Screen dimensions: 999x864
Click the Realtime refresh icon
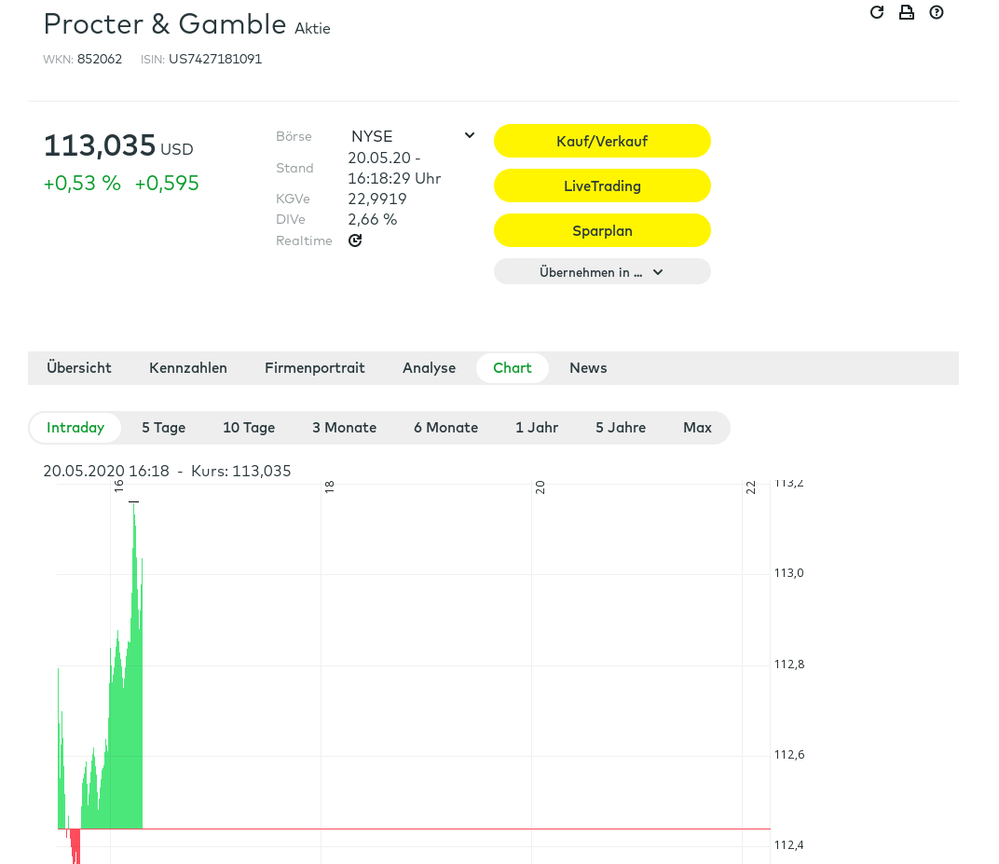click(355, 241)
